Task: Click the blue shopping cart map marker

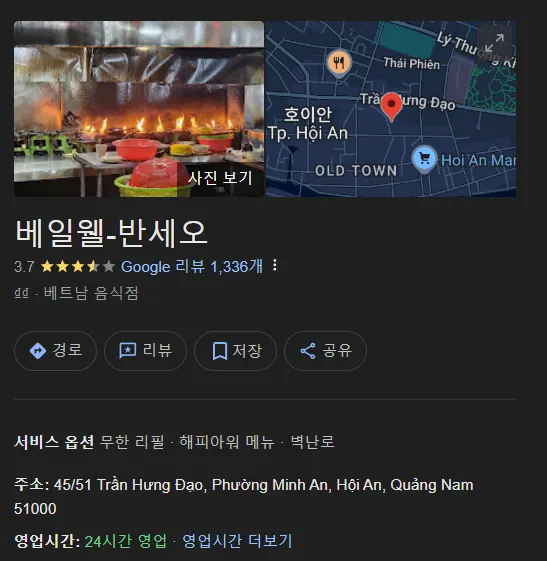Action: click(424, 159)
